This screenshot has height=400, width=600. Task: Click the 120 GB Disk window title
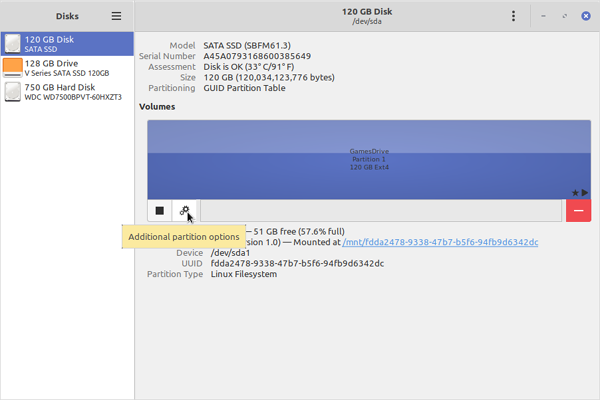pyautogui.click(x=366, y=11)
